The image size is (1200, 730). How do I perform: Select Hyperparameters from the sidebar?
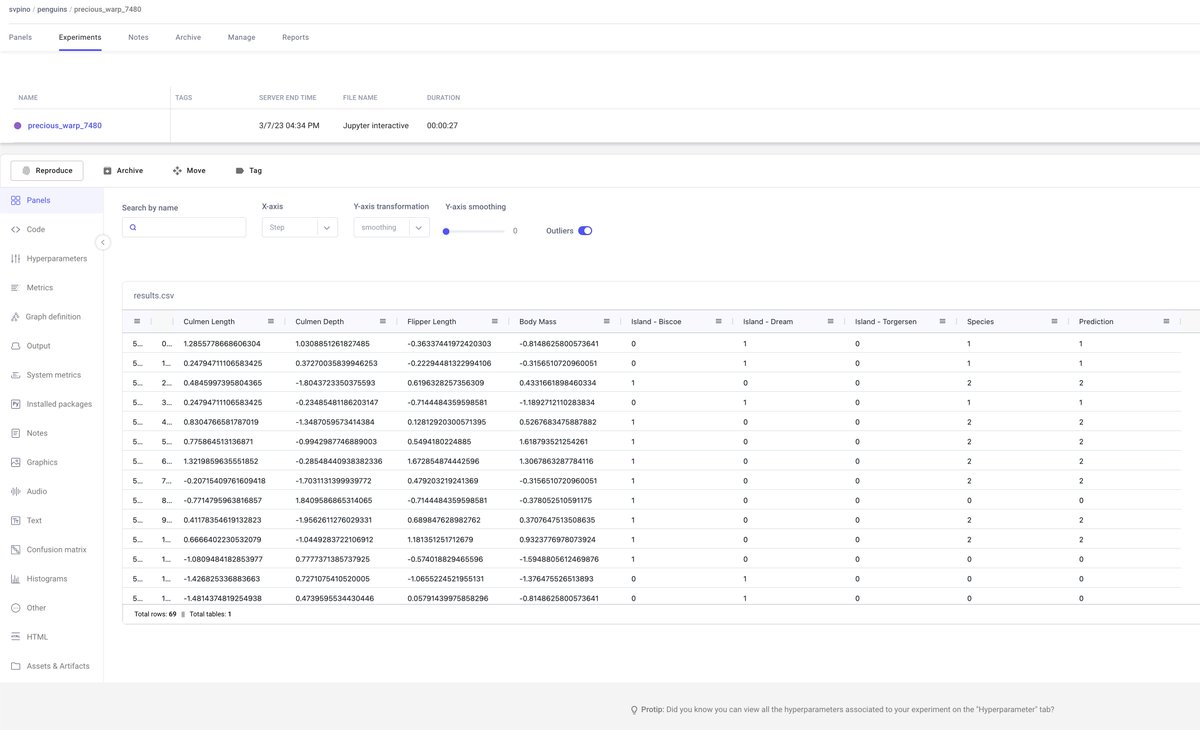pos(58,258)
